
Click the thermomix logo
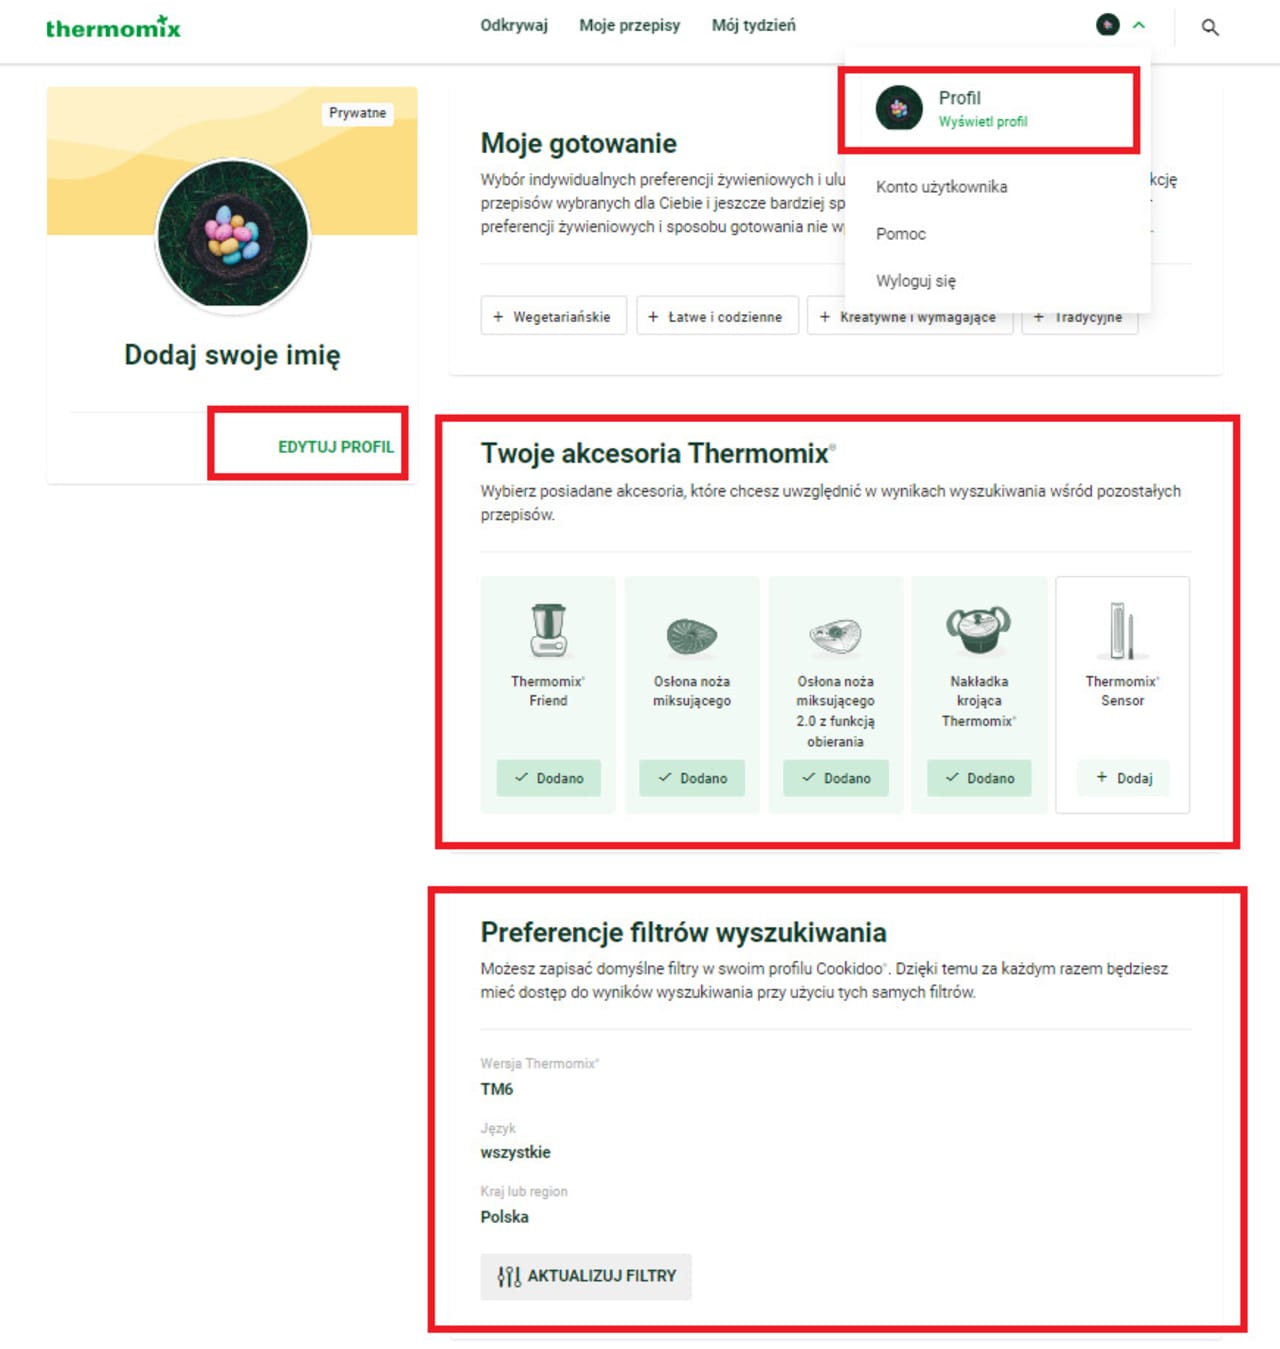pos(113,27)
